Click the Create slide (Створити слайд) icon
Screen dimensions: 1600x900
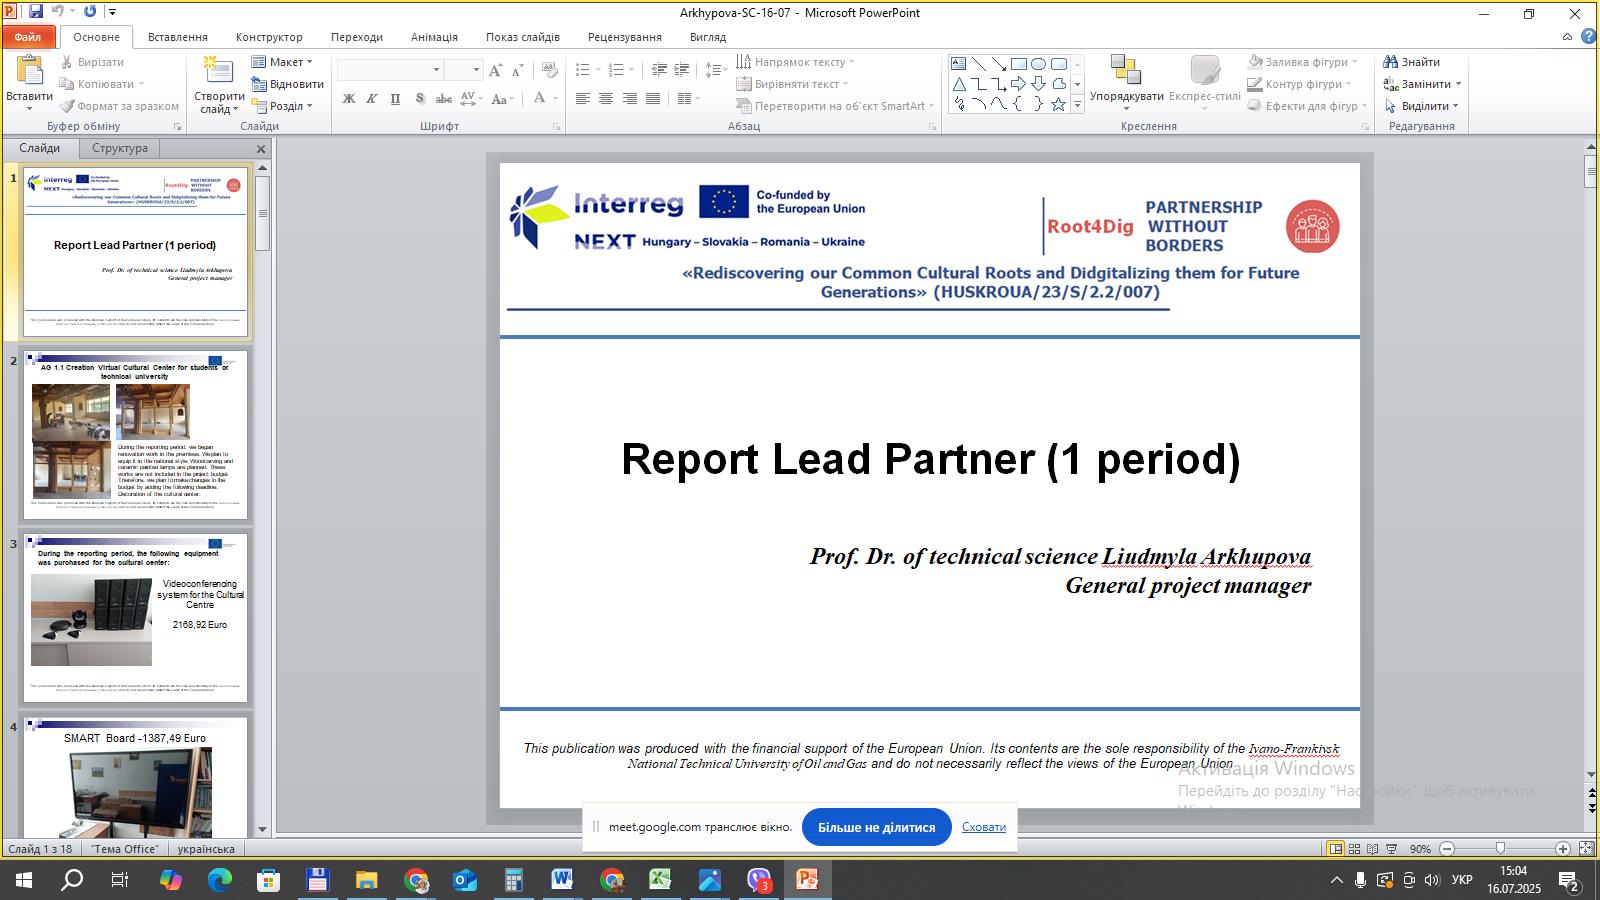[x=219, y=72]
